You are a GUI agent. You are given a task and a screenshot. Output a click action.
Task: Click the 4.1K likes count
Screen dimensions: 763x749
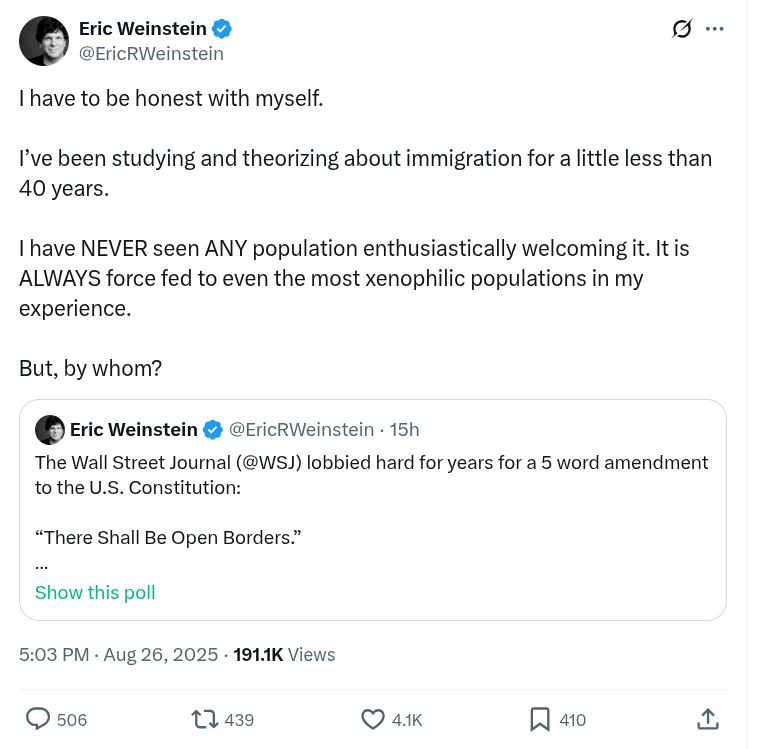[406, 720]
